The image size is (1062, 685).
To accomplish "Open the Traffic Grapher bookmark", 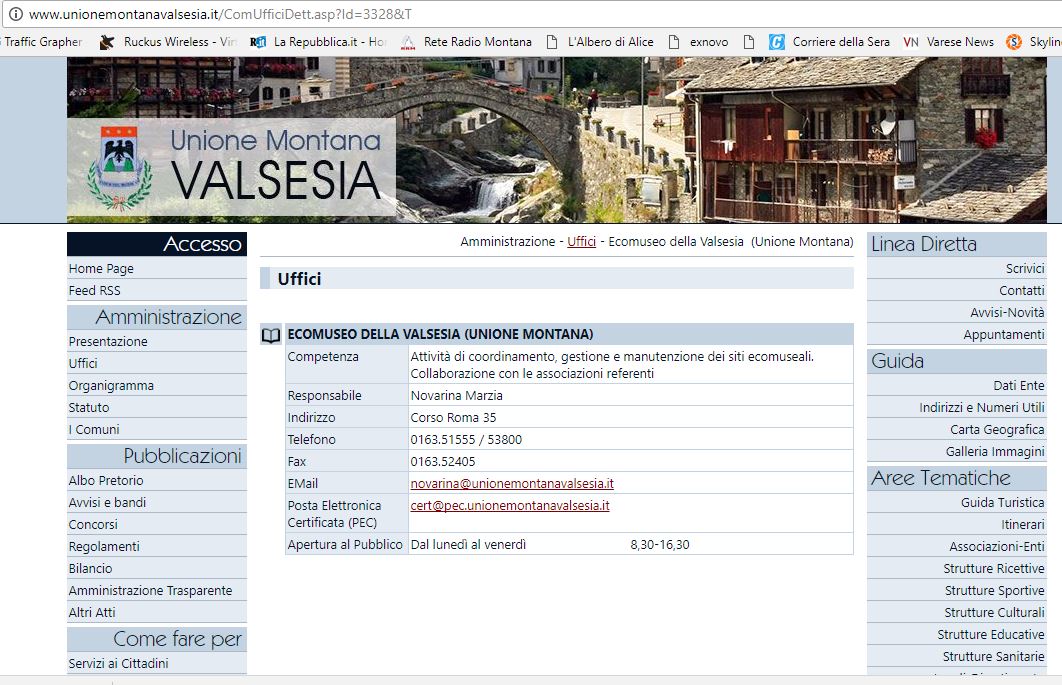I will tap(43, 42).
